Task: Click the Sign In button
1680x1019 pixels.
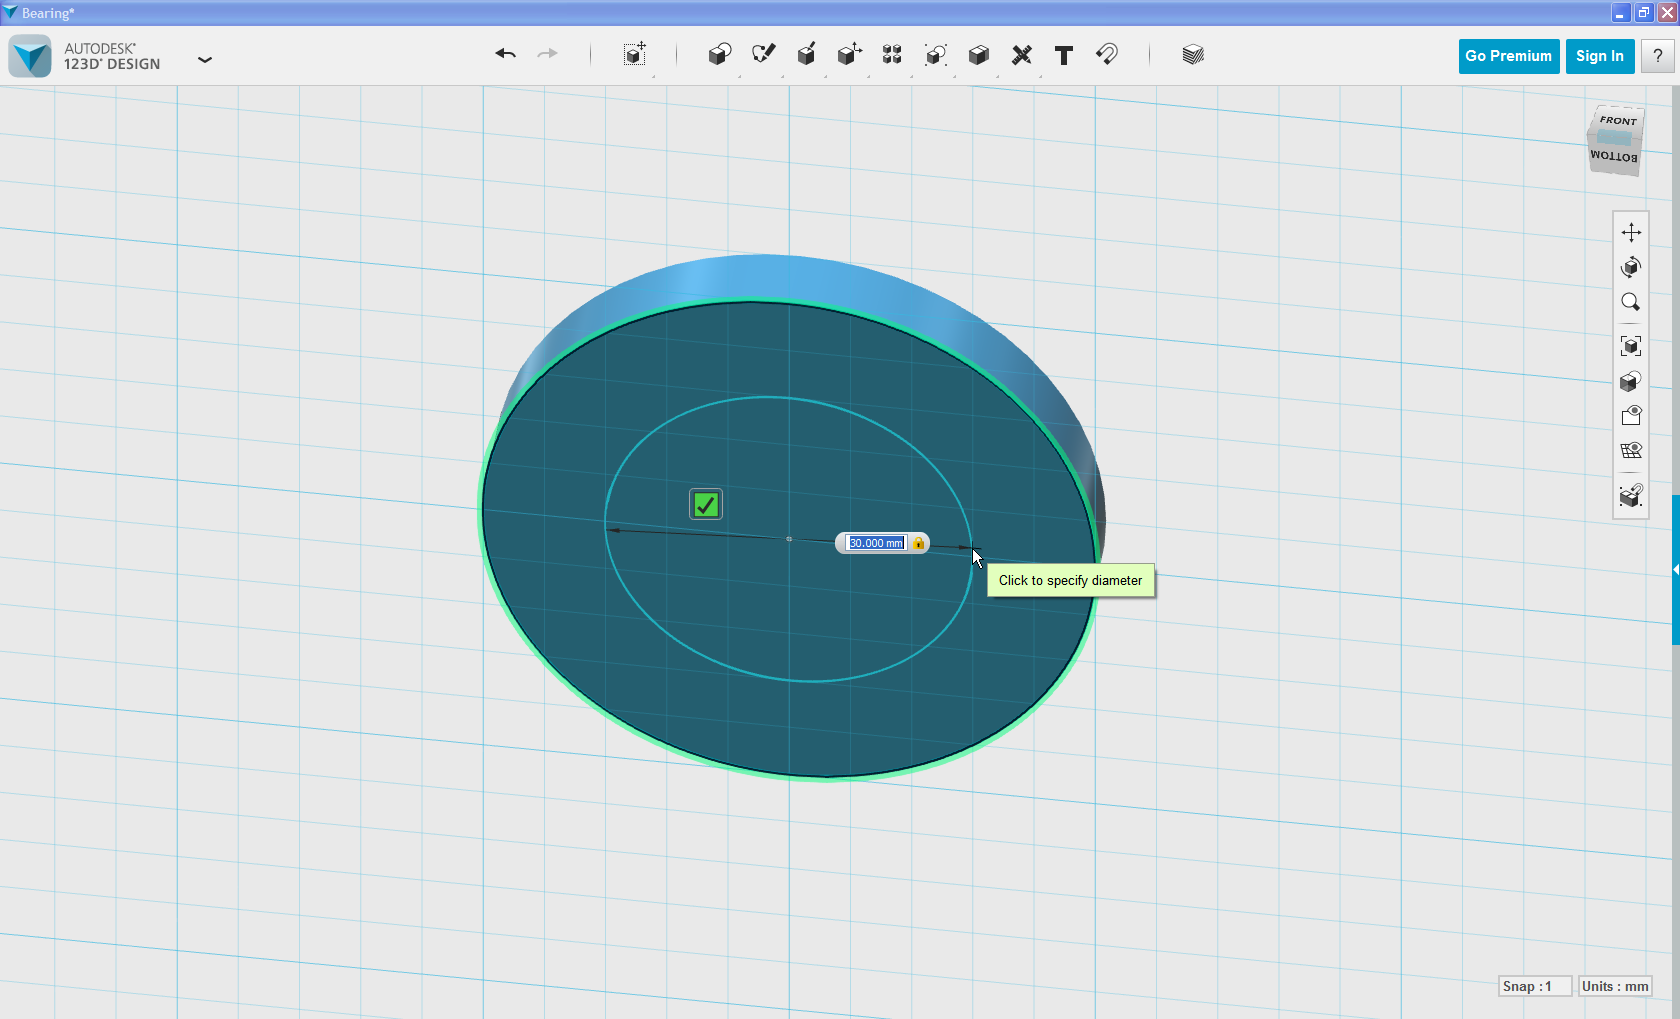Action: (x=1599, y=56)
